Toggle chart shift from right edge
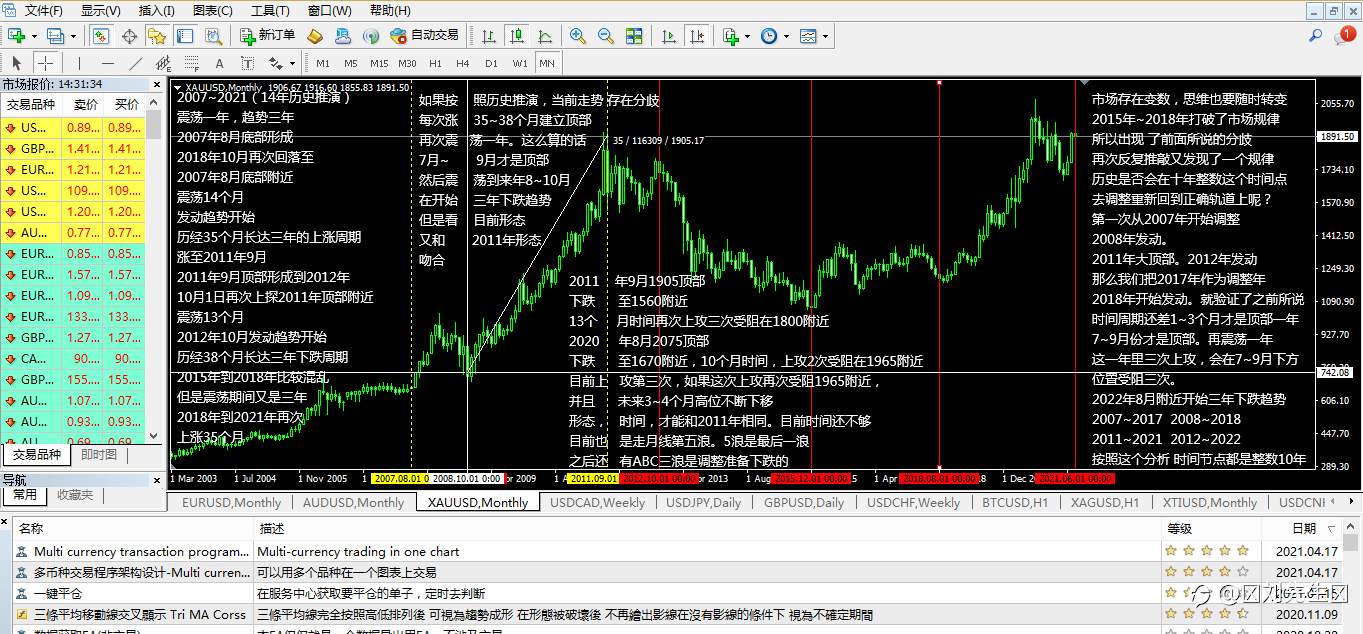The image size is (1363, 634). [x=698, y=35]
